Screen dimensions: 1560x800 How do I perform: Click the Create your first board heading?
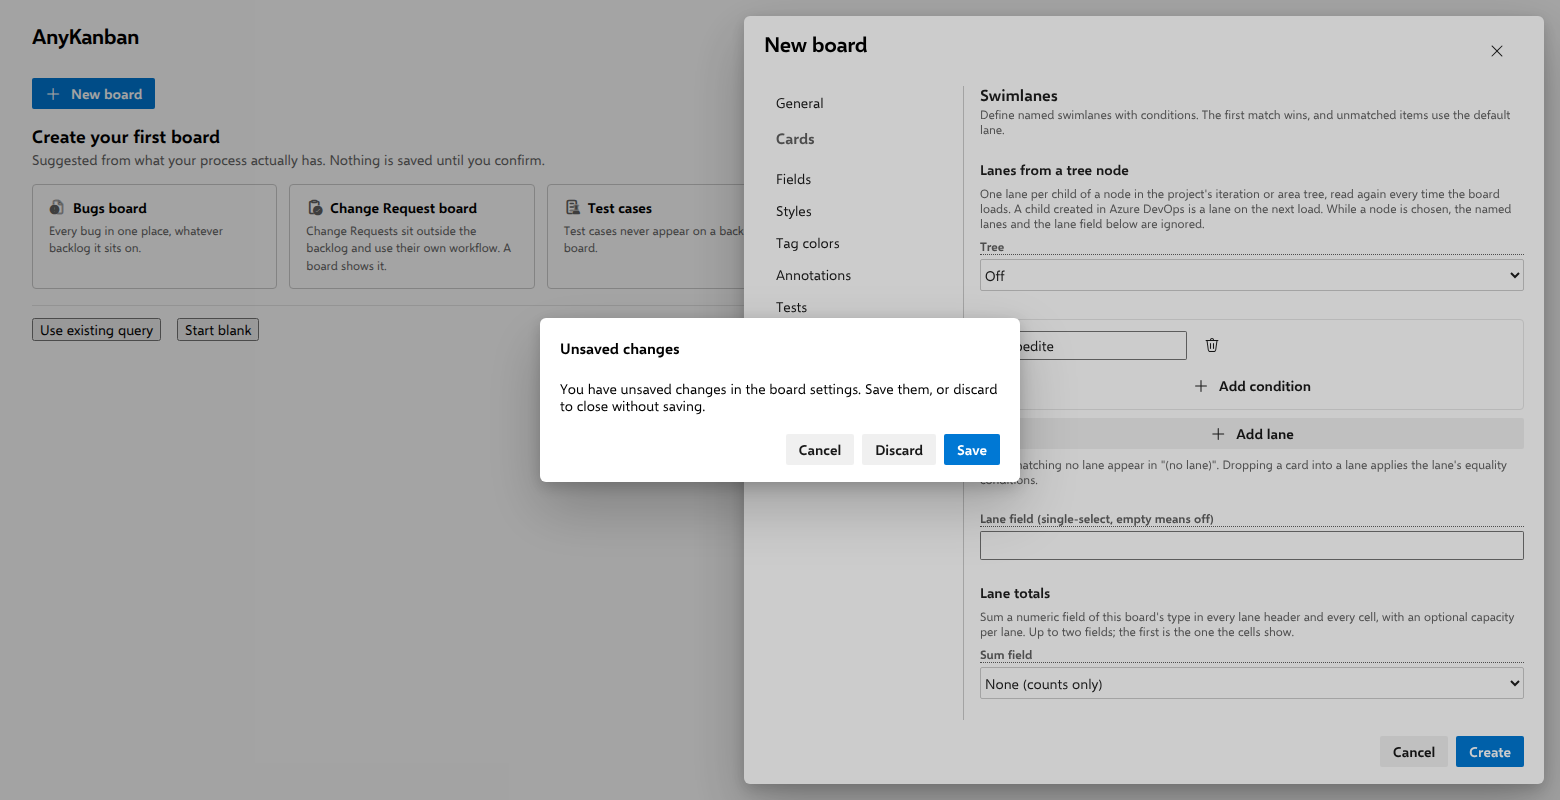[x=126, y=137]
